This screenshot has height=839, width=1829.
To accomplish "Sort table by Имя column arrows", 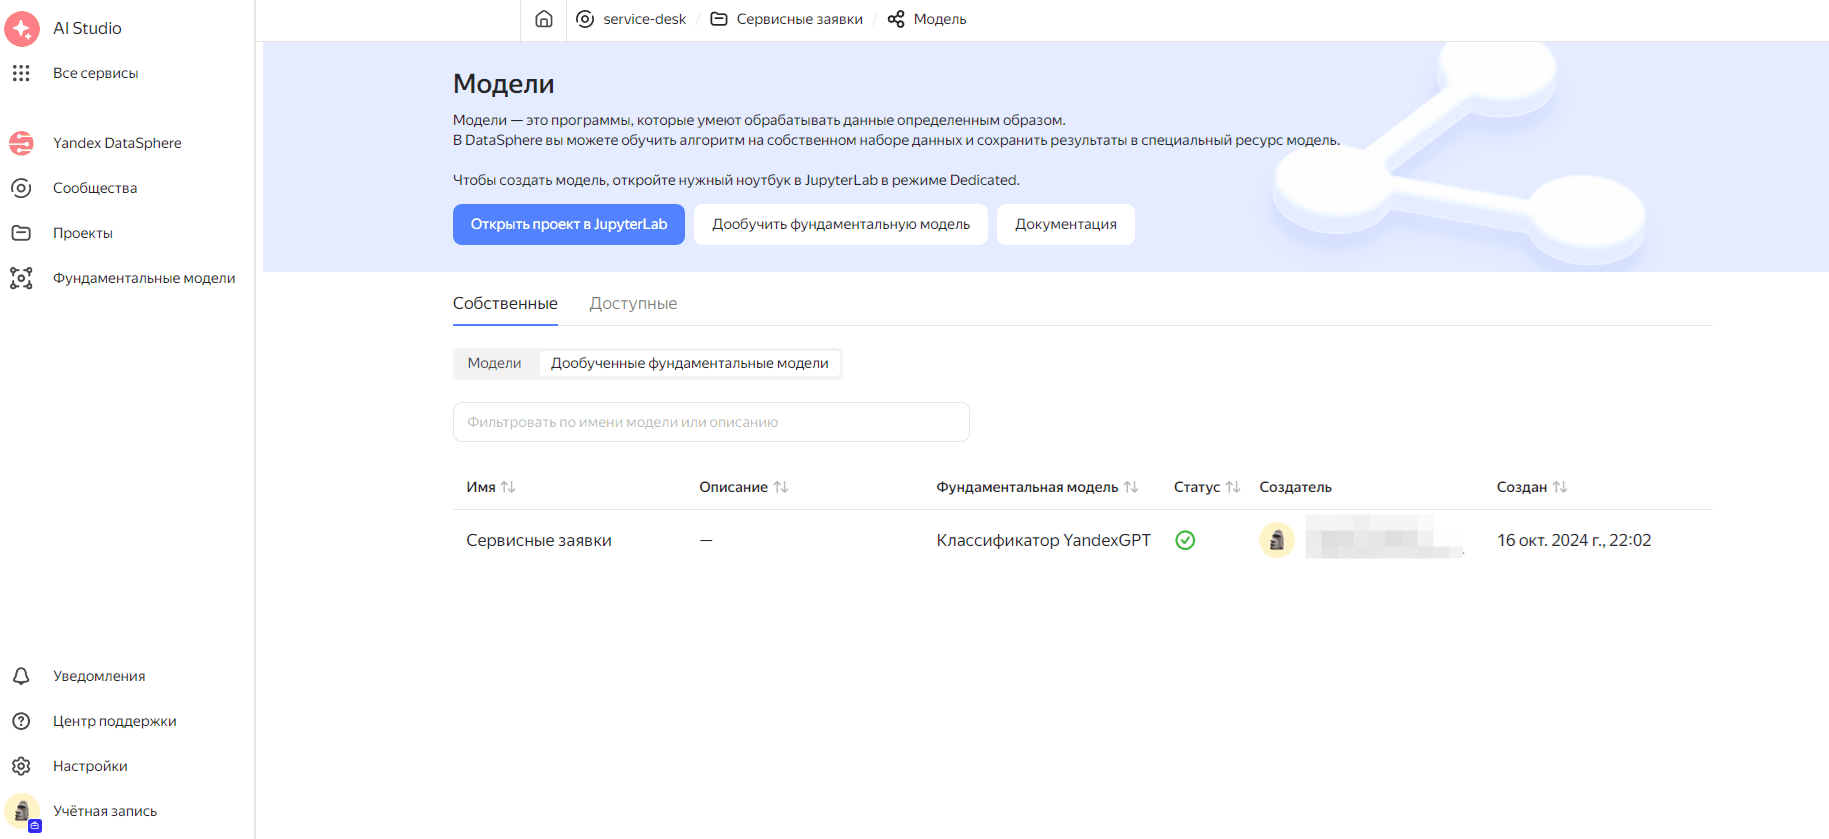I will [x=508, y=487].
